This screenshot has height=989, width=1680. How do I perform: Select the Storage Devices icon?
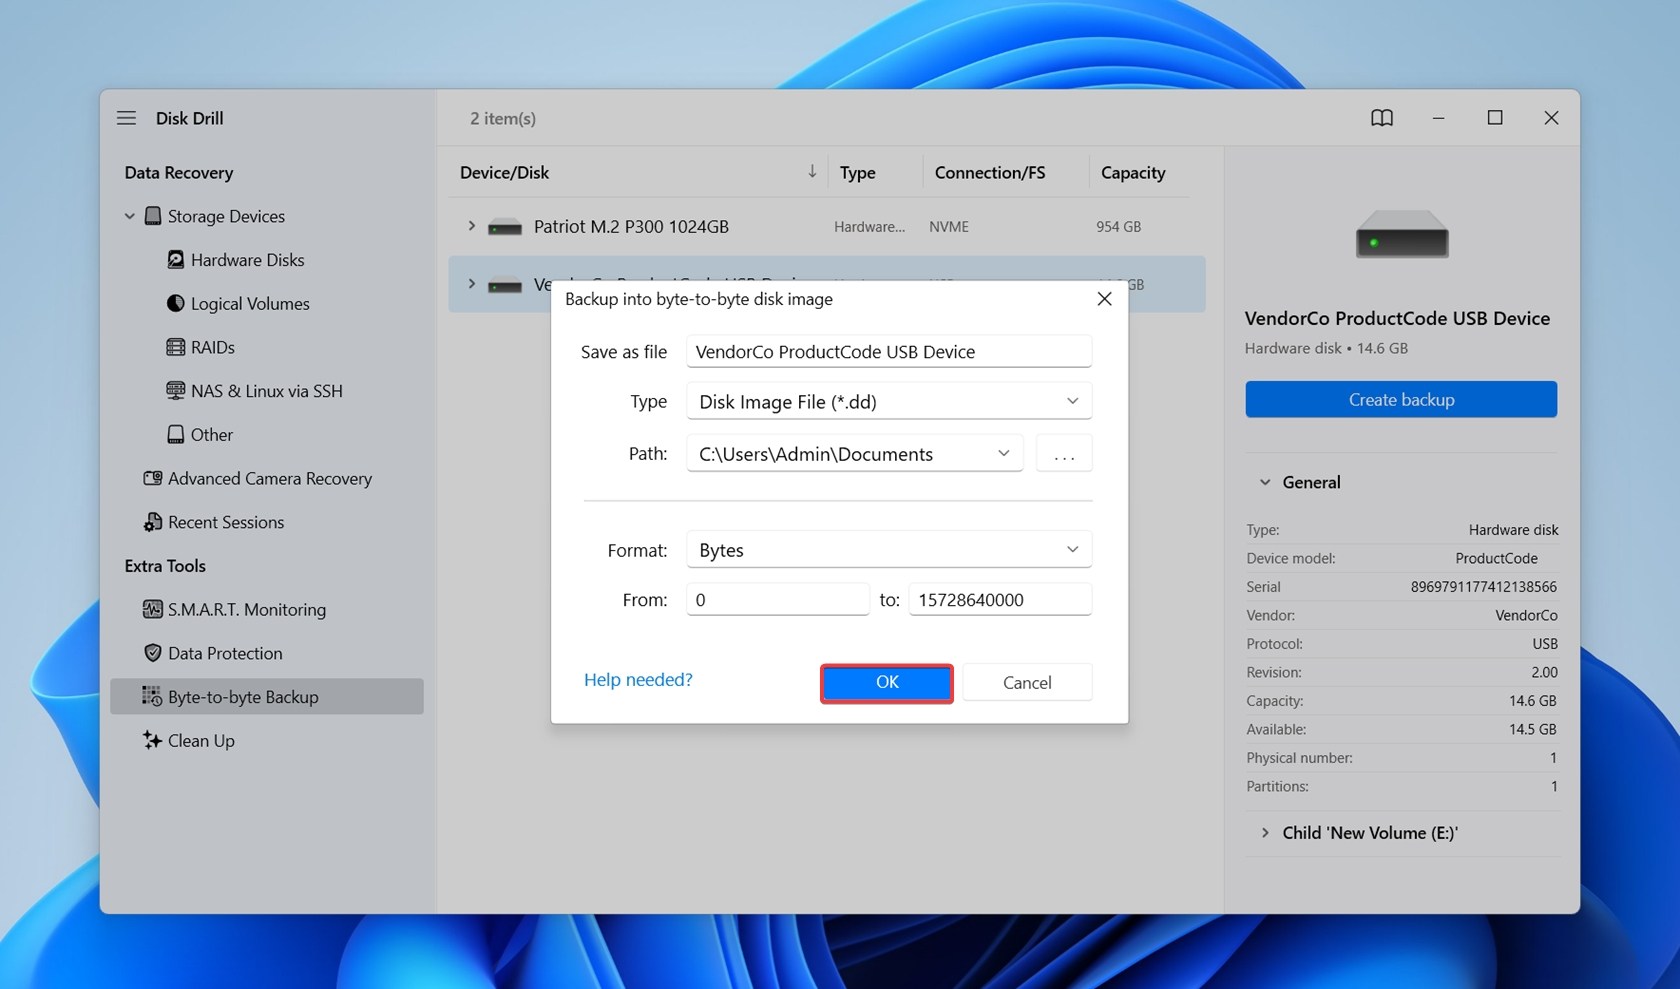(x=152, y=216)
